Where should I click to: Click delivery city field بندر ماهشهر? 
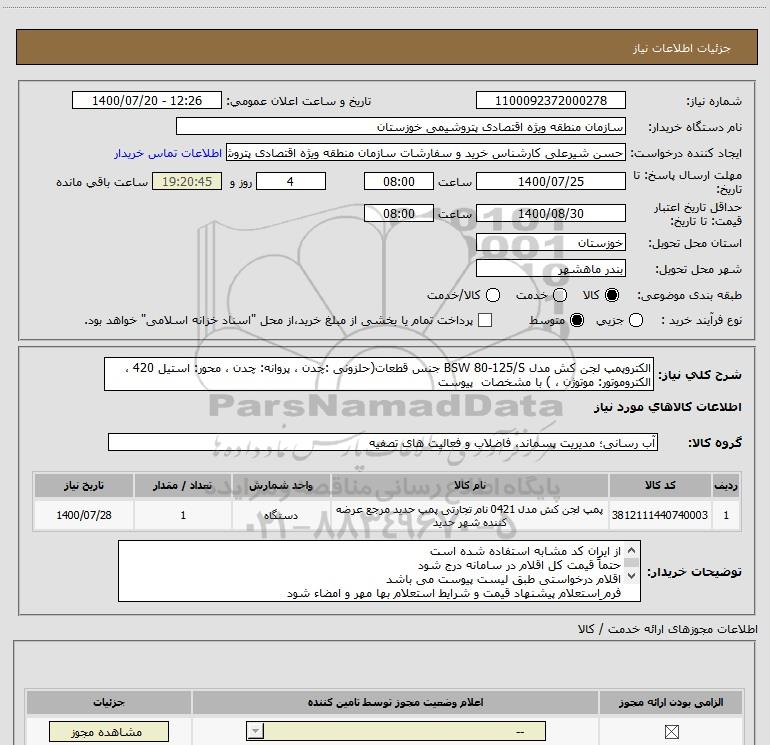click(550, 269)
